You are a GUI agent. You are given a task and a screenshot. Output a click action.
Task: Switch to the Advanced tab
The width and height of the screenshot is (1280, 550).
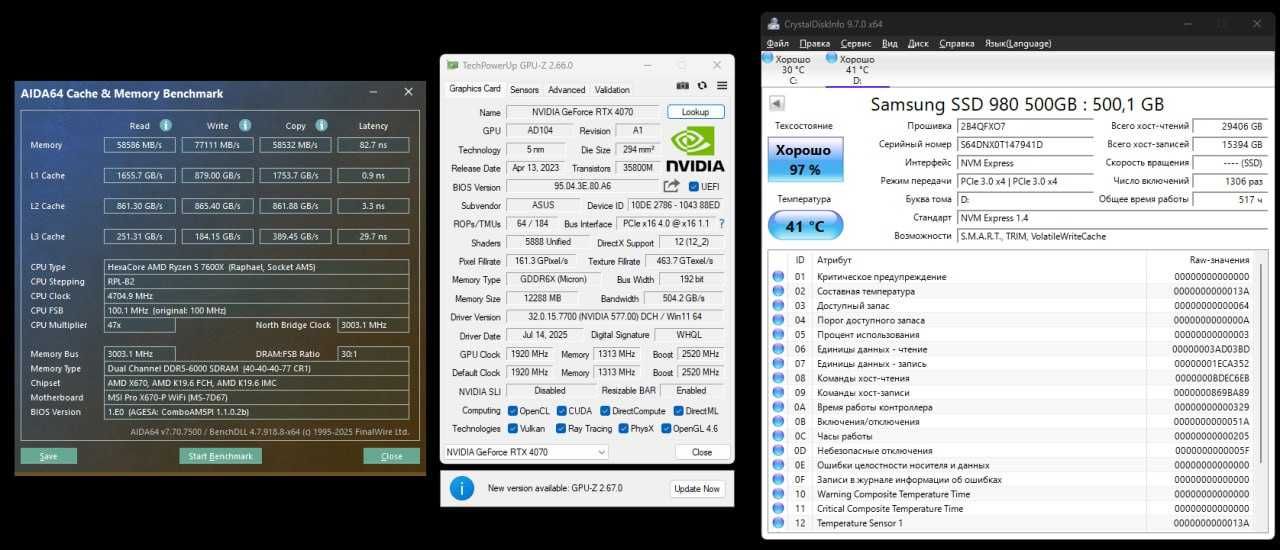click(x=567, y=90)
